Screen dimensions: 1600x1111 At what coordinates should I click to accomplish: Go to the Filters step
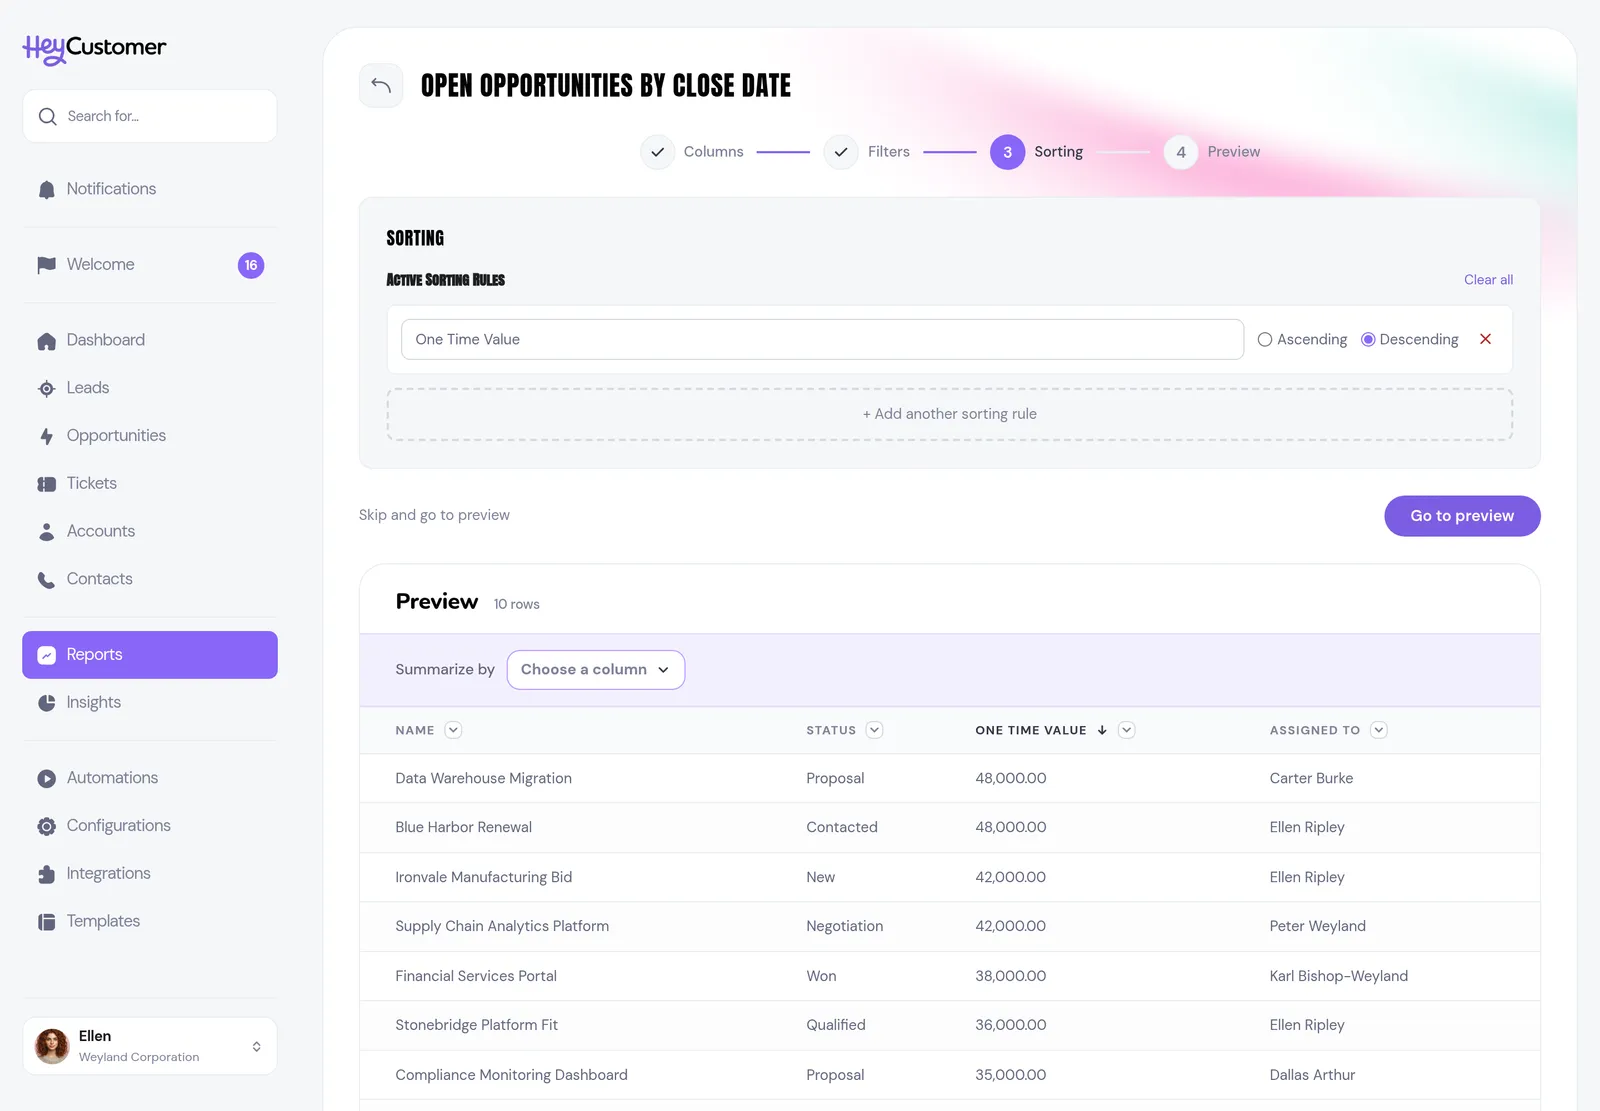[867, 152]
